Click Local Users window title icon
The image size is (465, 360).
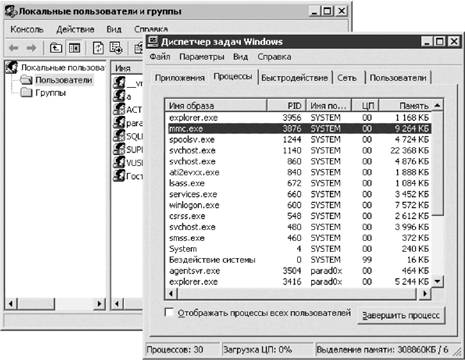pyautogui.click(x=11, y=12)
